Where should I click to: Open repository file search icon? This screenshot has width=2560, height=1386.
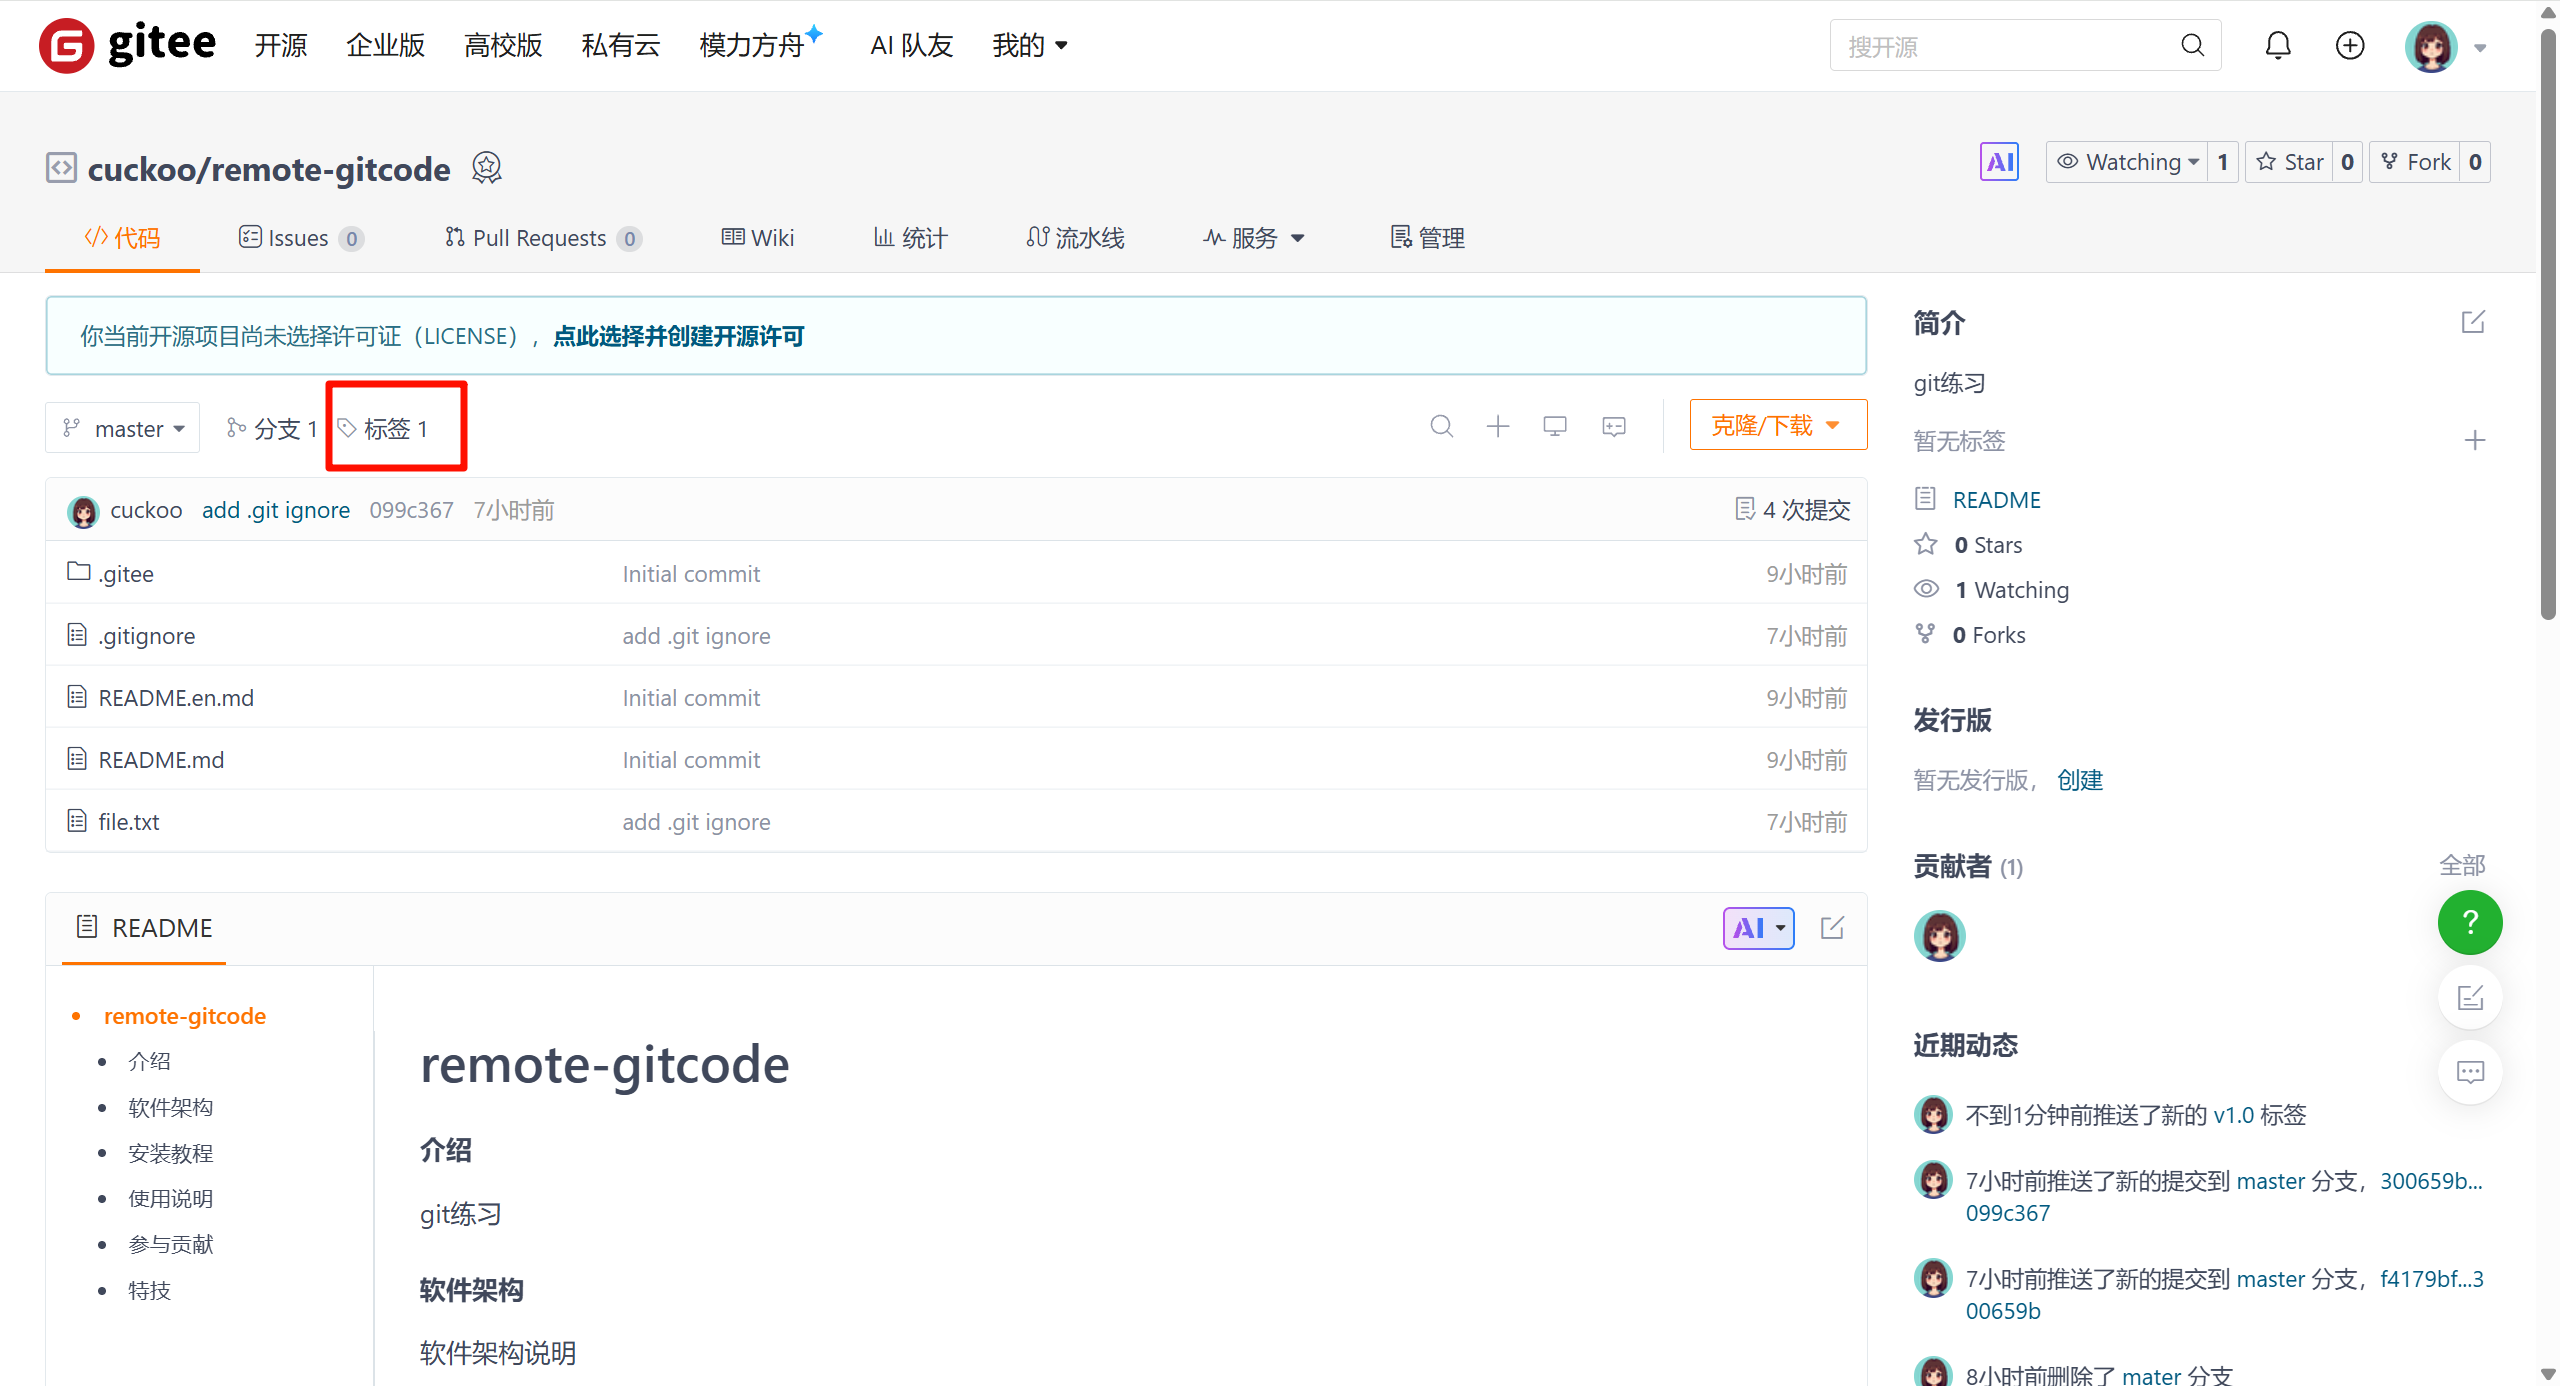[x=1442, y=425]
